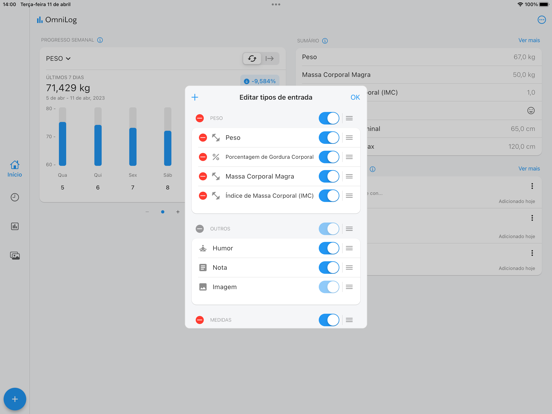Click the three dots at top center
Image resolution: width=552 pixels, height=414 pixels.
point(276,5)
